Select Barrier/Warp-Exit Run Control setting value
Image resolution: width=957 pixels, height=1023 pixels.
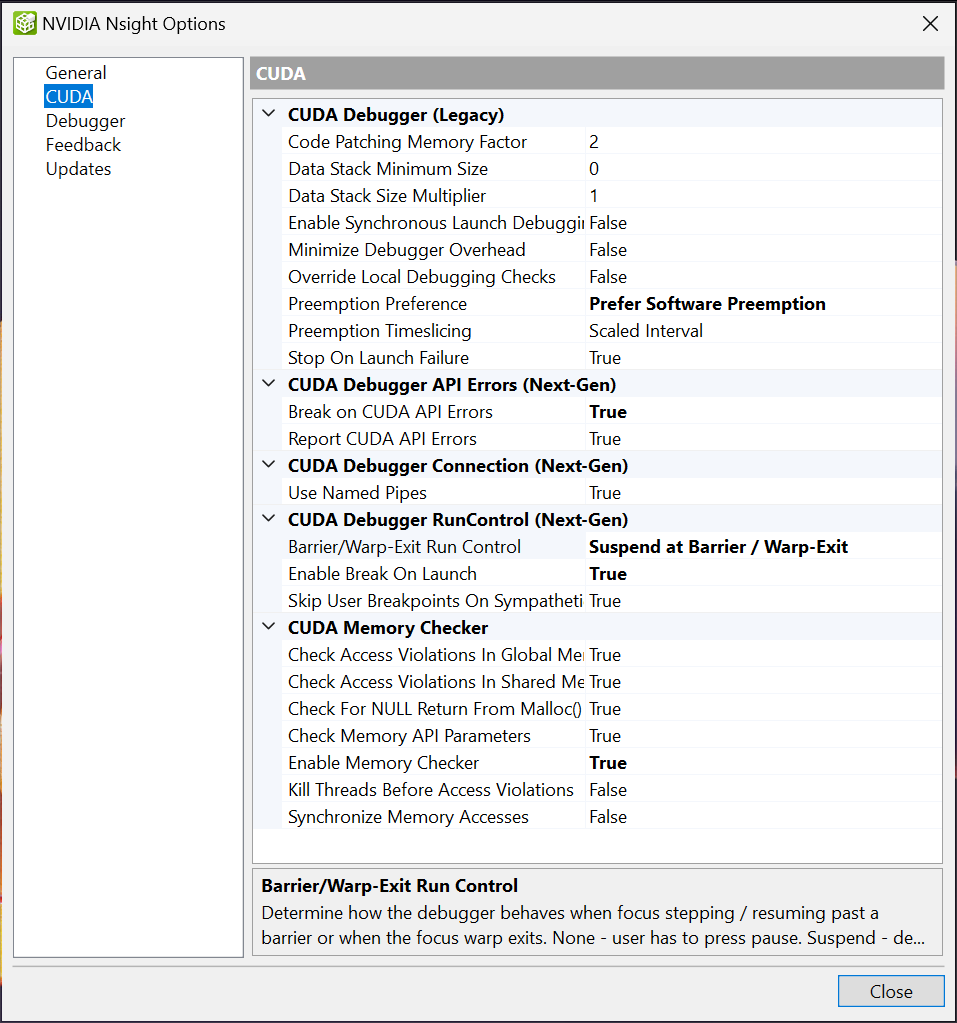[762, 547]
